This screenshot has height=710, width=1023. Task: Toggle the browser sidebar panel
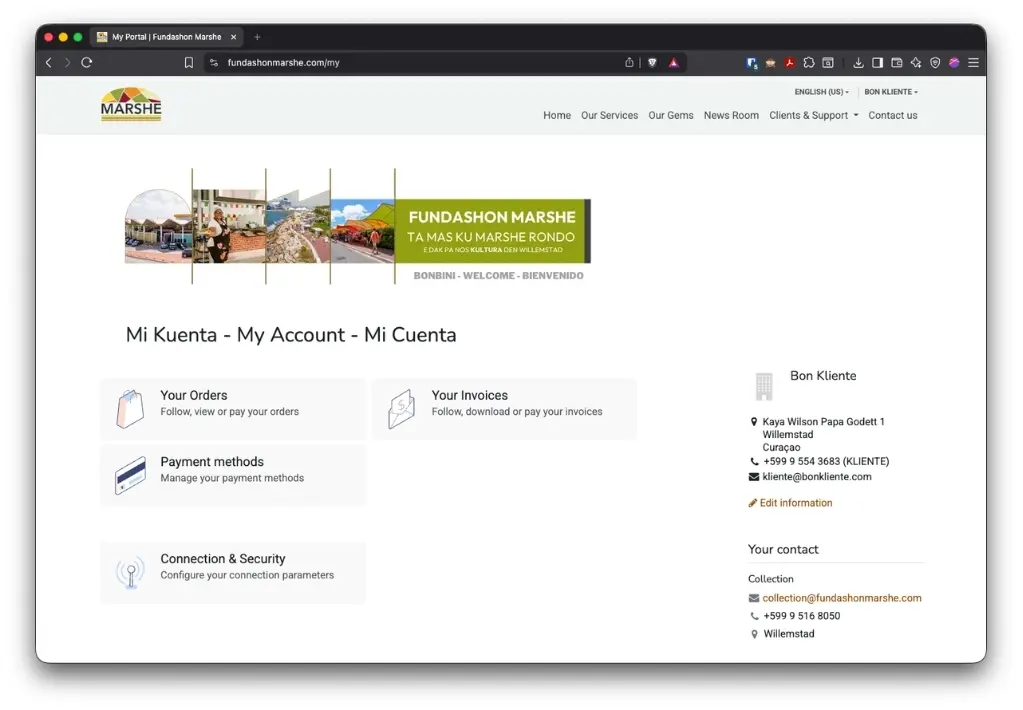pyautogui.click(x=878, y=63)
